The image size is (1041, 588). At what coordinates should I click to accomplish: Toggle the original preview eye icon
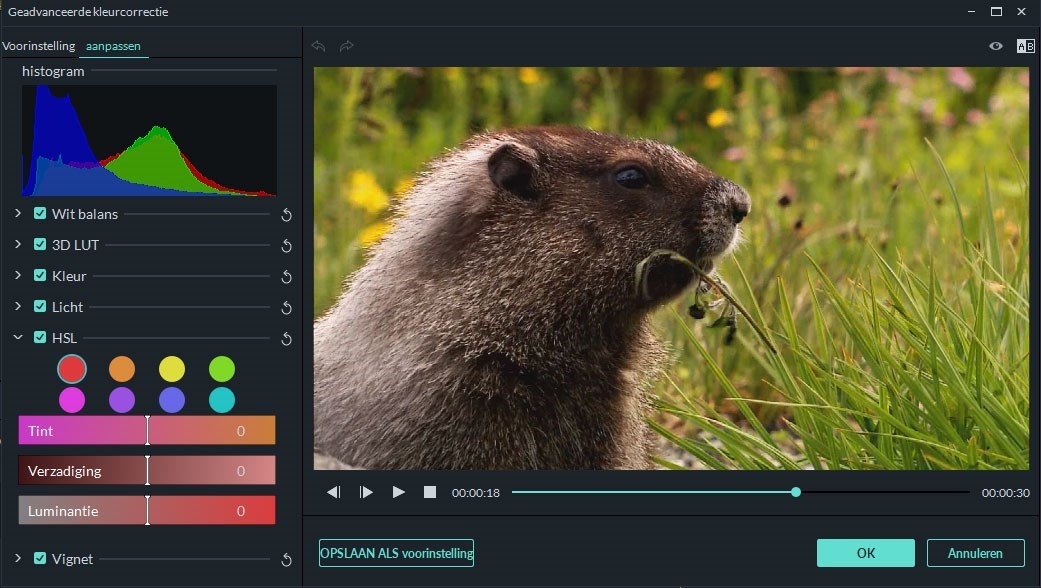pos(996,46)
